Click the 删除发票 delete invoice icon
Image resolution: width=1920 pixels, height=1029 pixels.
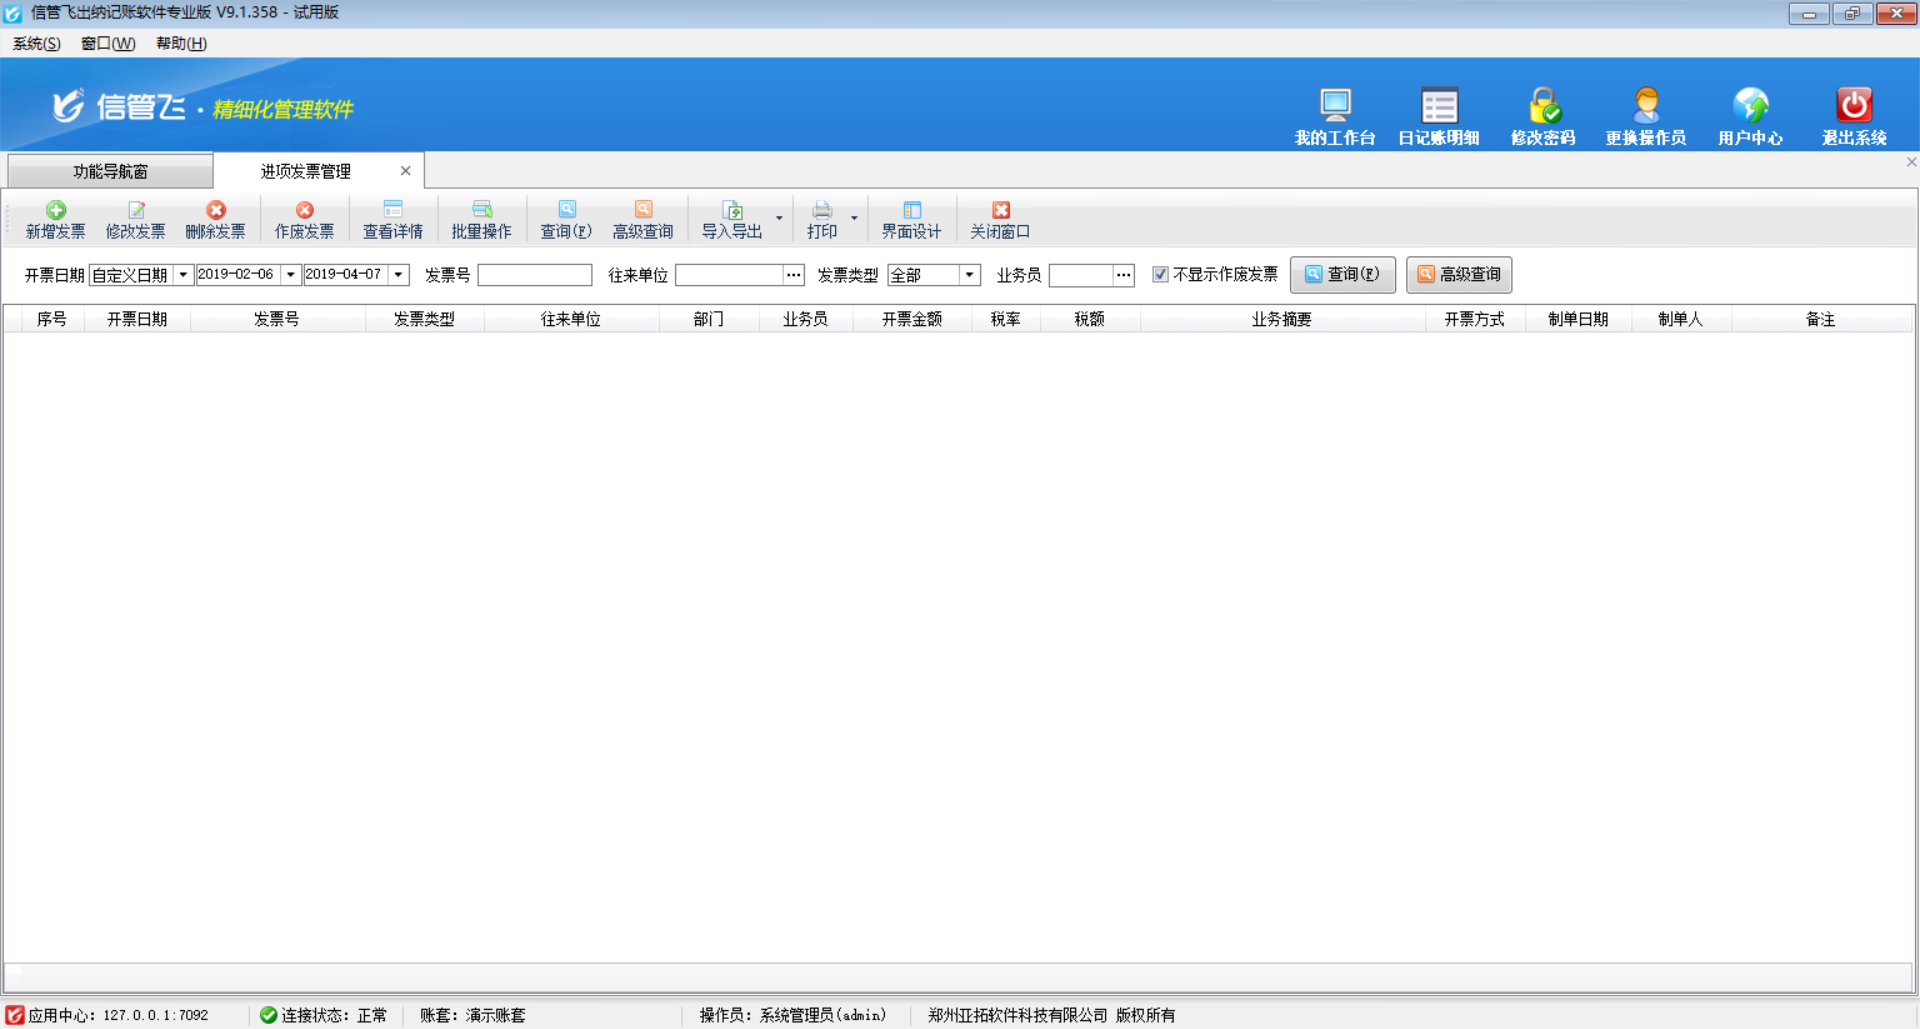click(215, 211)
